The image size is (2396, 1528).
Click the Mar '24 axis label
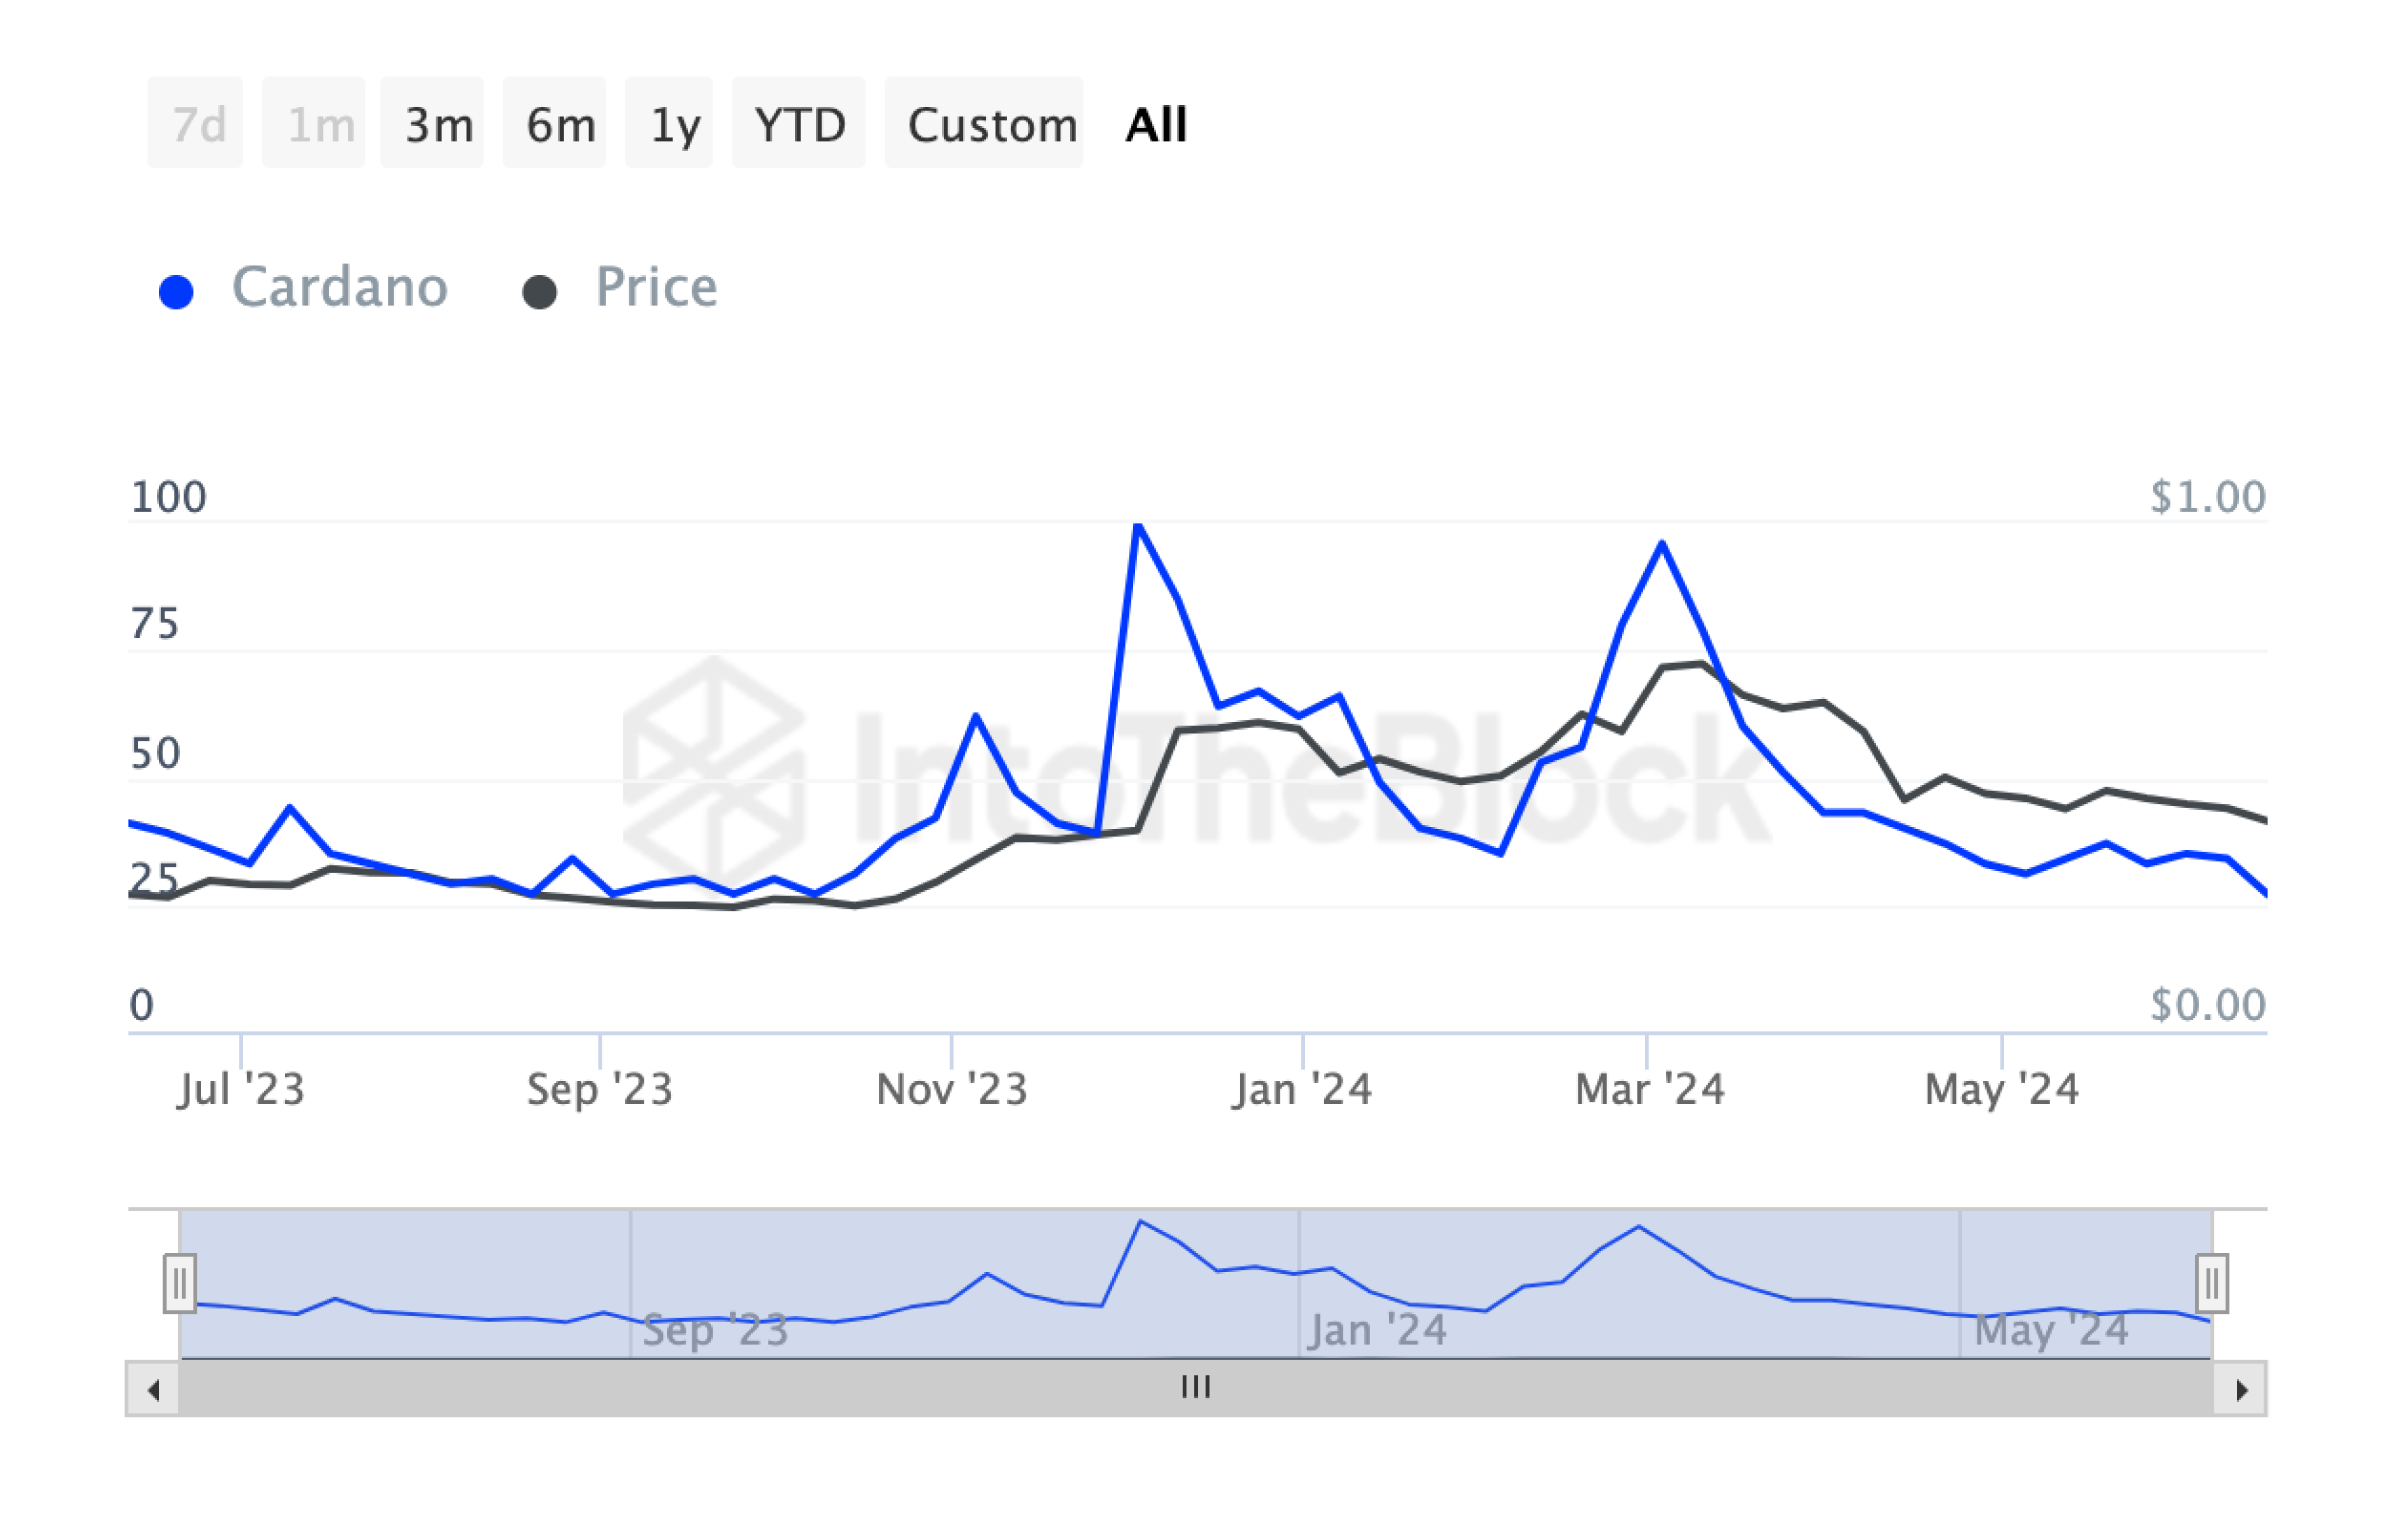[1650, 1089]
